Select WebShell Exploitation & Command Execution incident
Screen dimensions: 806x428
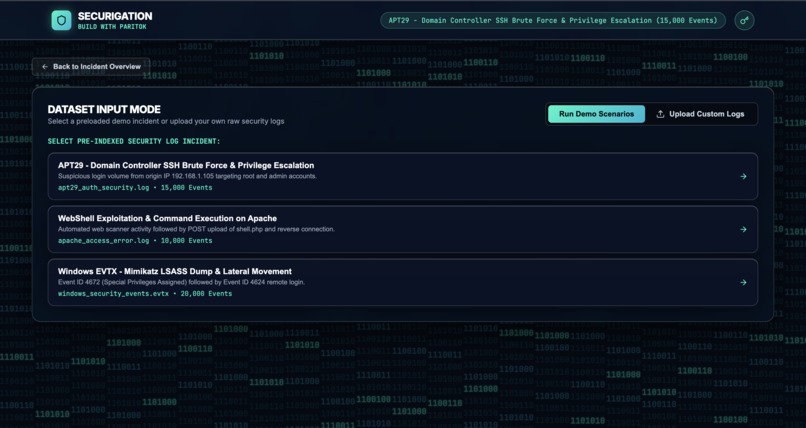click(x=402, y=229)
